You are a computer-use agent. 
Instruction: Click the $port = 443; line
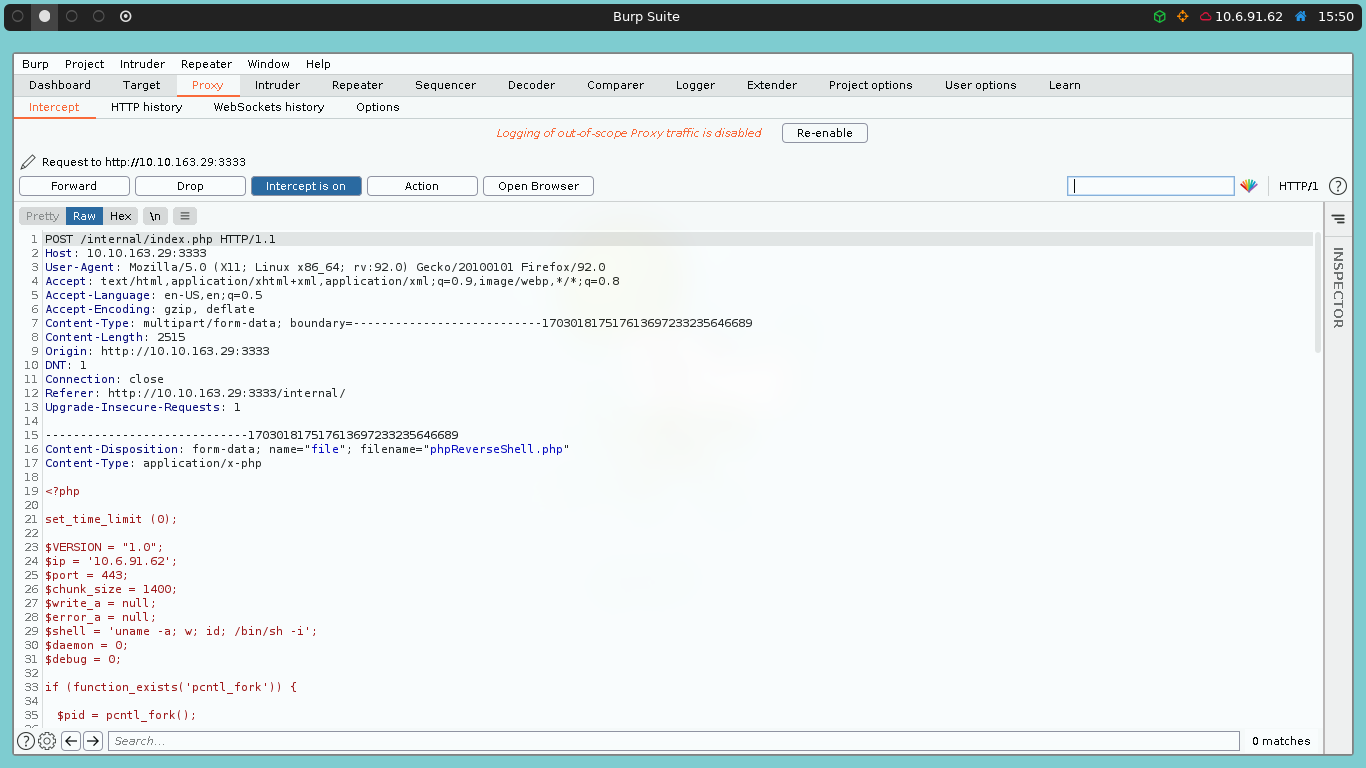pyautogui.click(x=86, y=575)
